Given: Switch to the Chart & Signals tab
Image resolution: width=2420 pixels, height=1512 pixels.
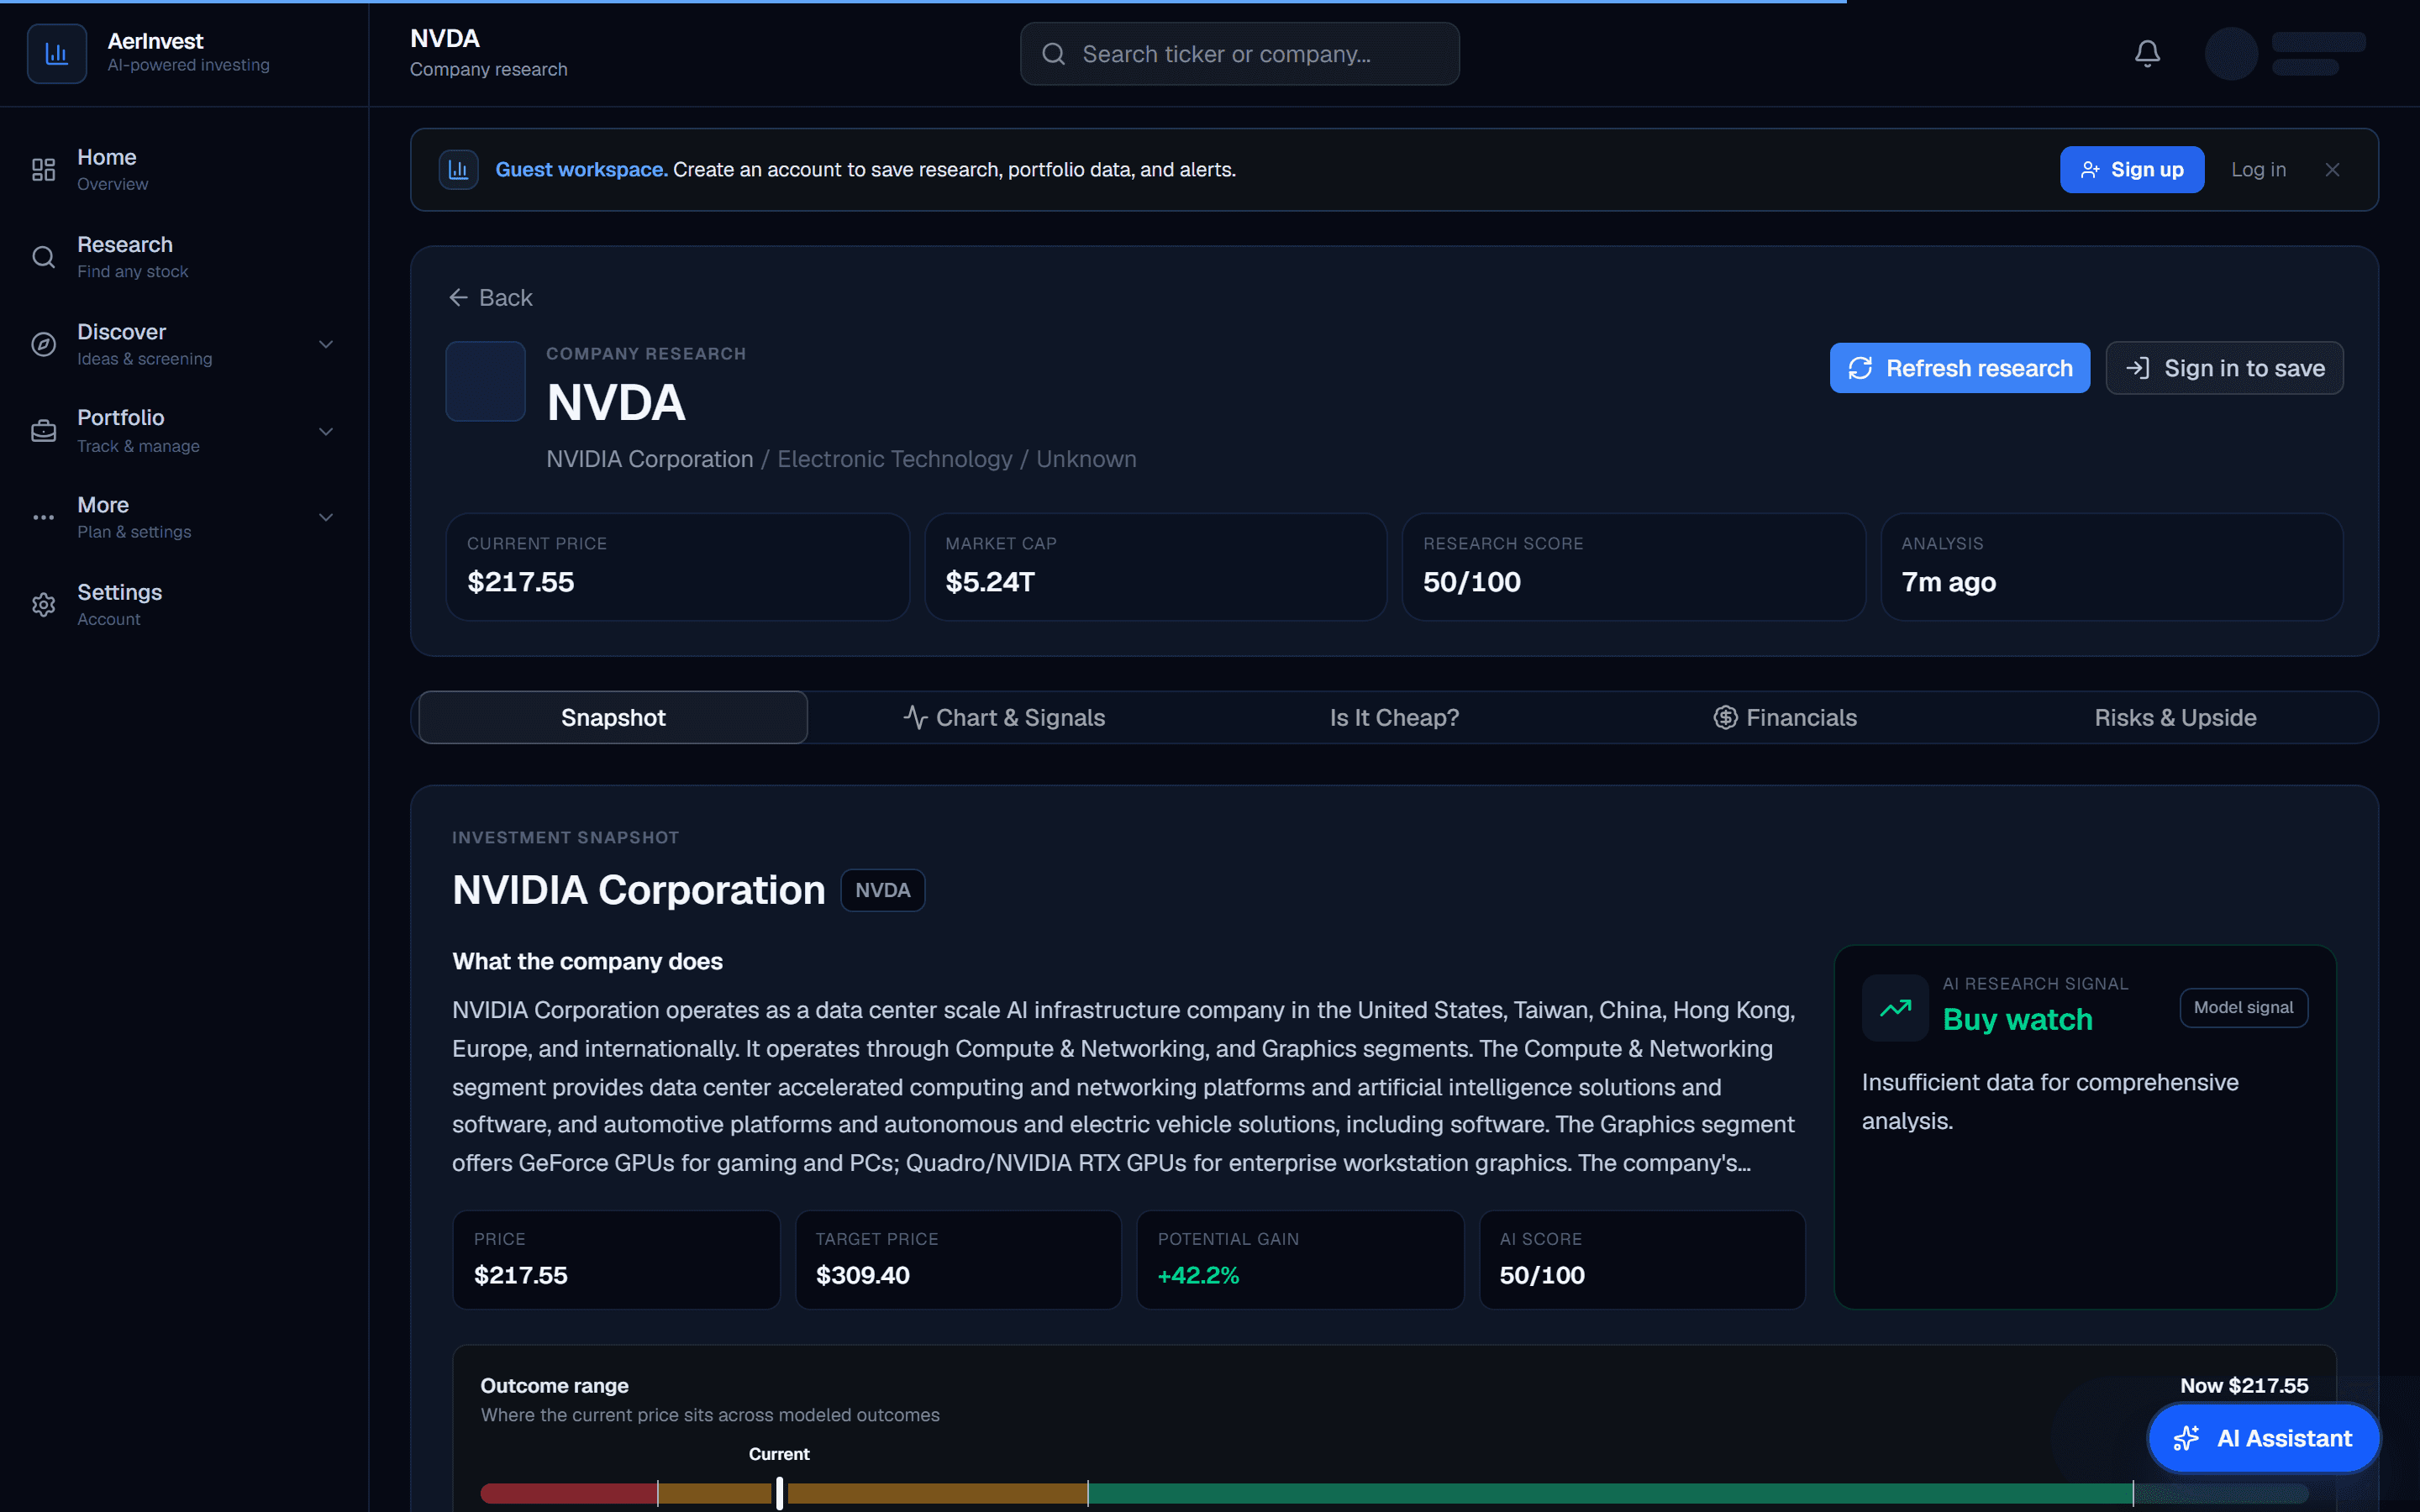Looking at the screenshot, I should coord(1004,717).
